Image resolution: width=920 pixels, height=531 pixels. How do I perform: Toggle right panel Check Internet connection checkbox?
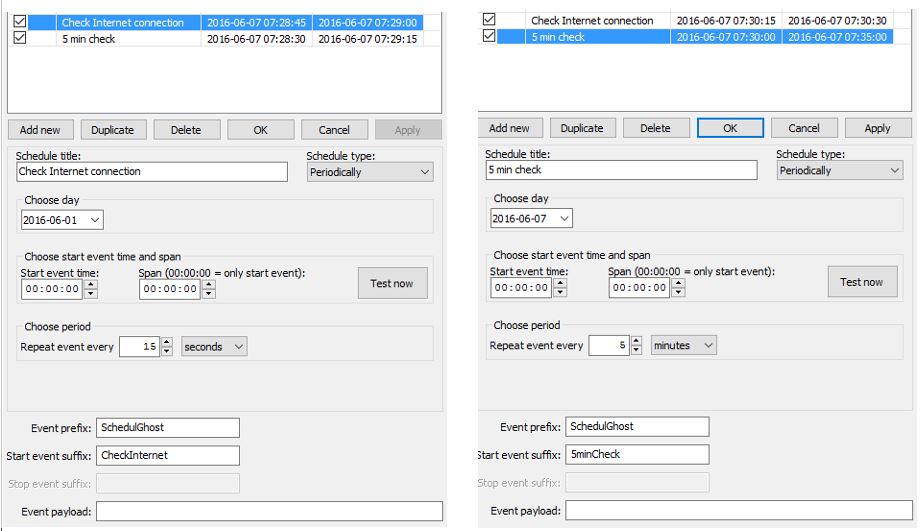[x=489, y=19]
